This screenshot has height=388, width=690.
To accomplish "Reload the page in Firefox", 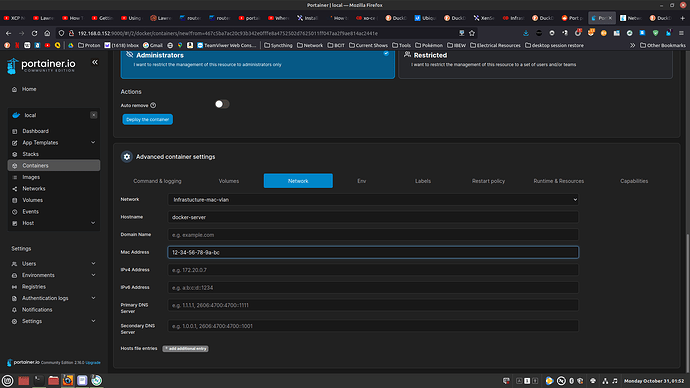I will (34, 33).
